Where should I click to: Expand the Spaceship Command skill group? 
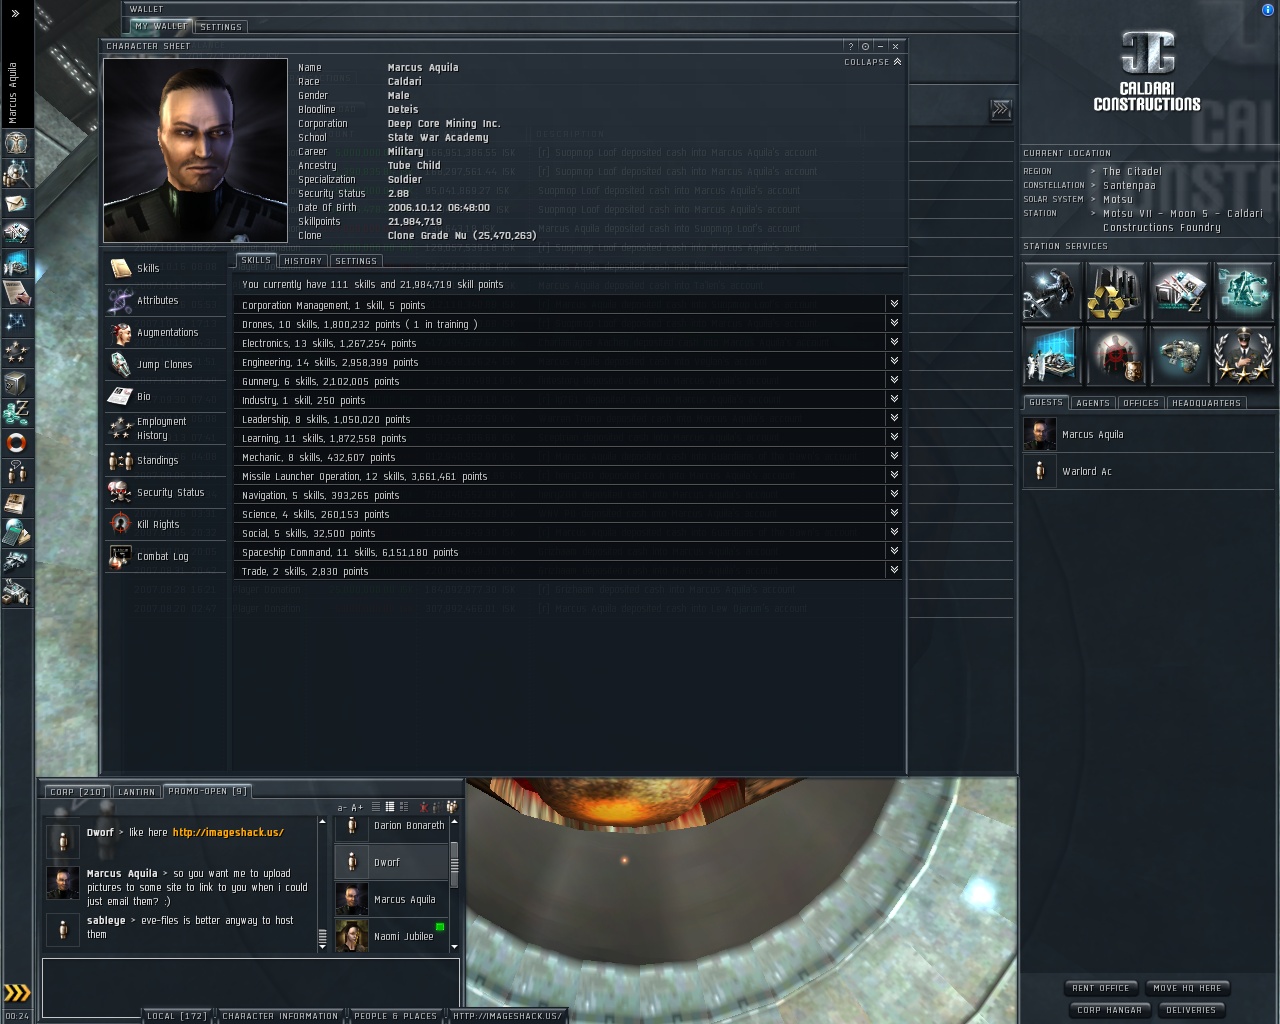coord(894,551)
